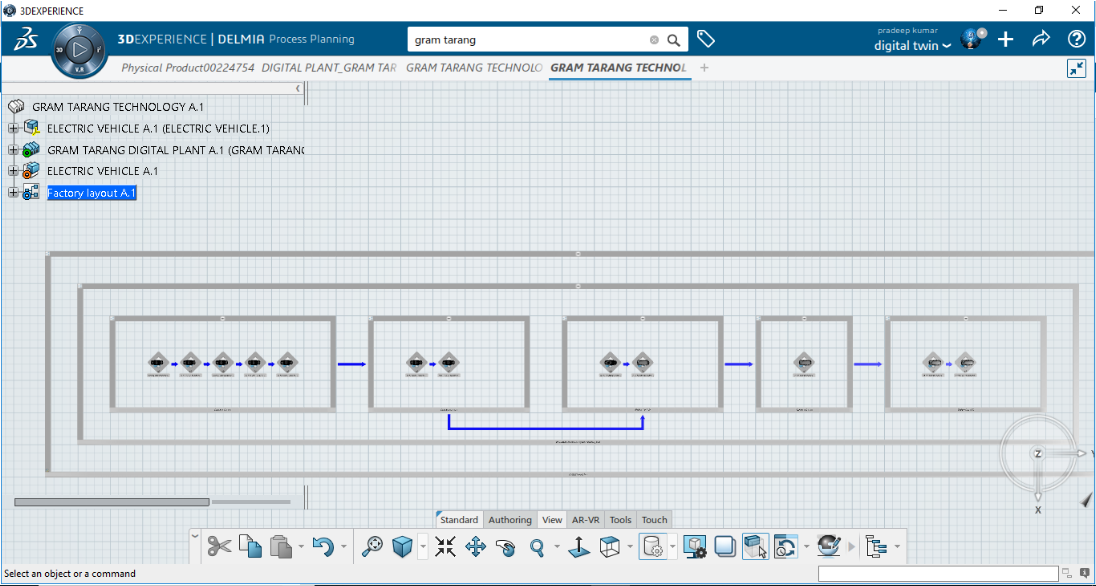Open the zoom tool dropdown arrow
The image size is (1096, 586).
(556, 547)
